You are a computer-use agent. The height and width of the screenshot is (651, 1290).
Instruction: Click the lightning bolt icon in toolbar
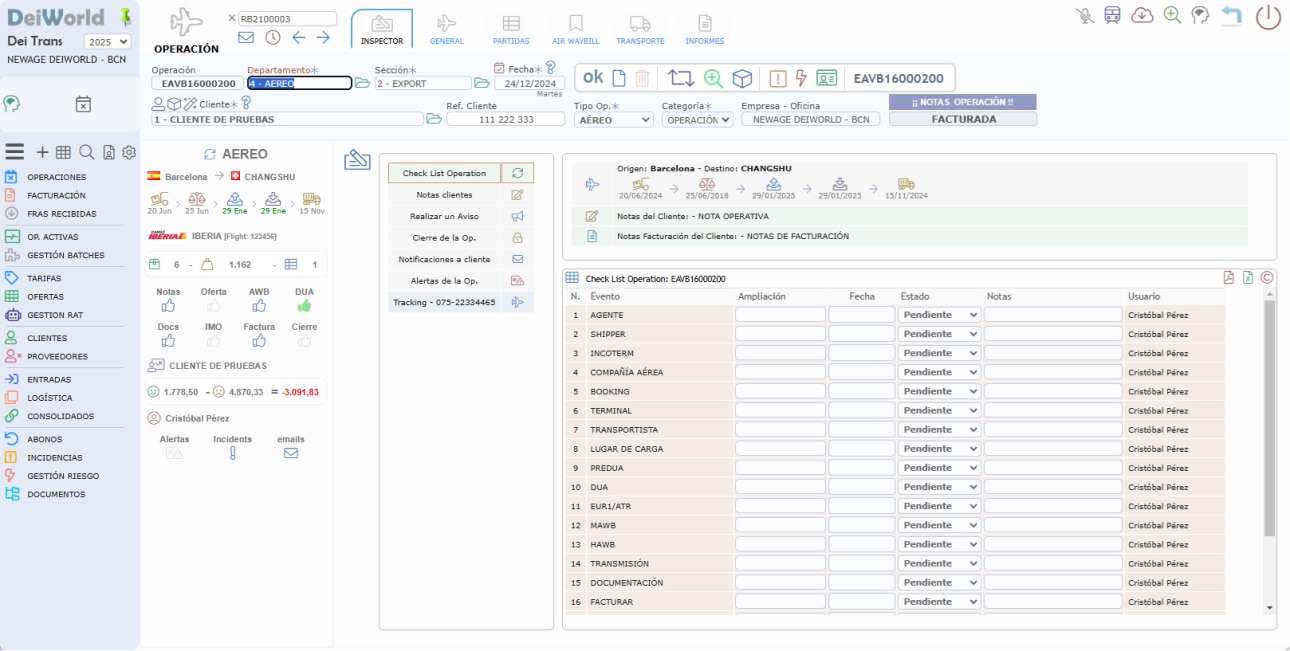coord(800,78)
